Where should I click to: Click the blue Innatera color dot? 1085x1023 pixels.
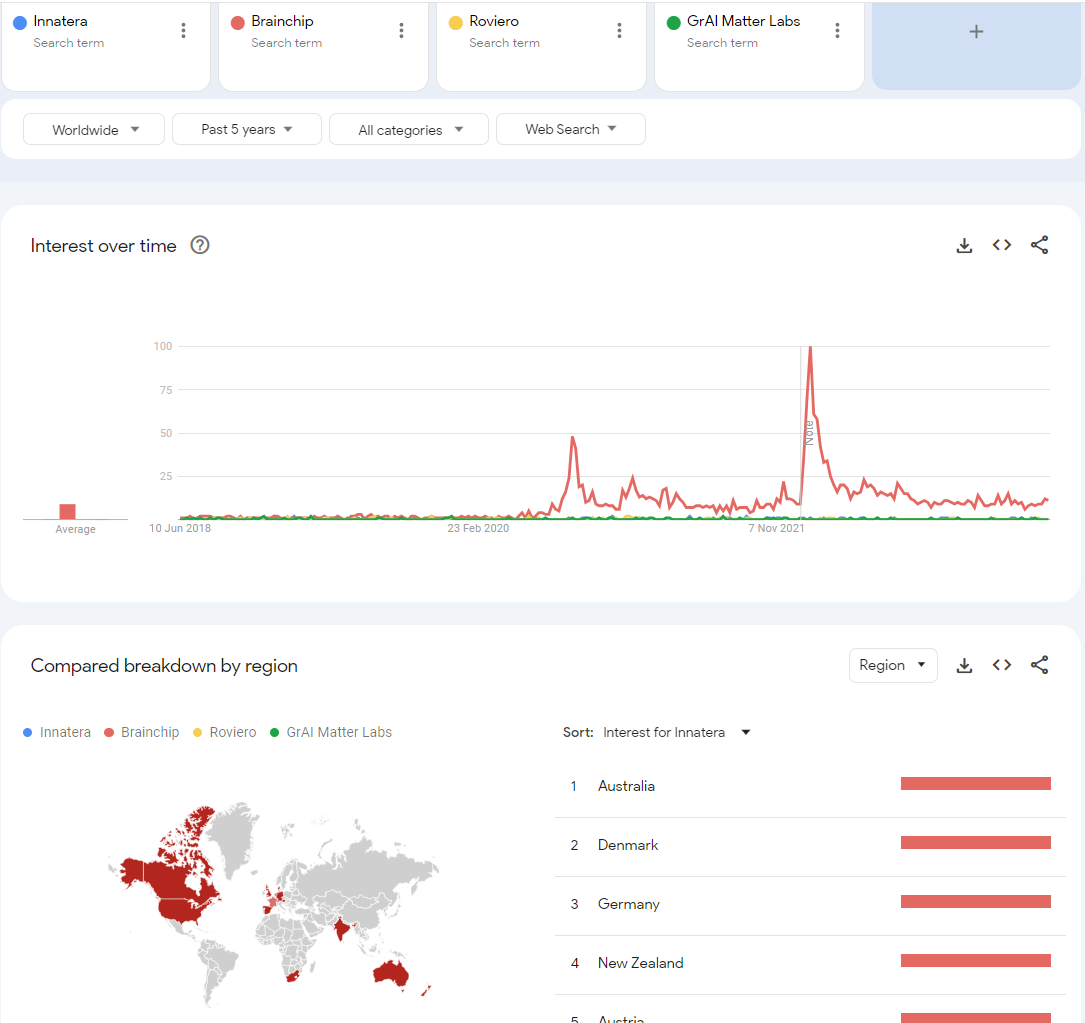tap(20, 23)
